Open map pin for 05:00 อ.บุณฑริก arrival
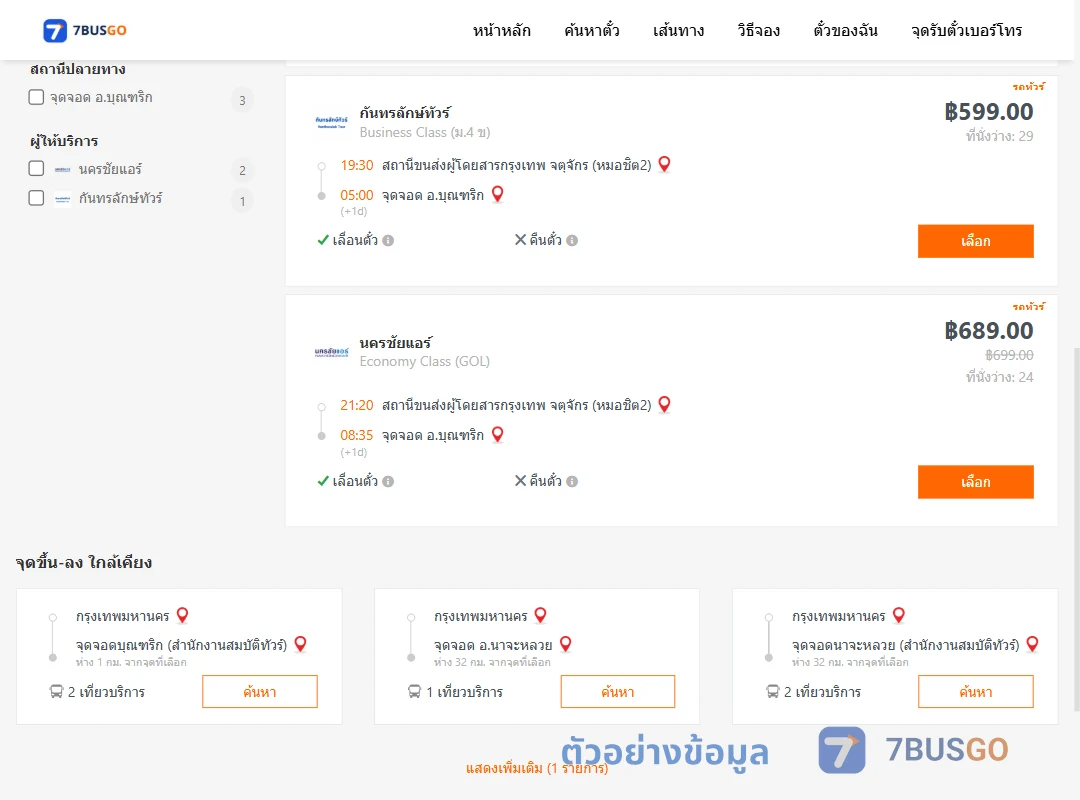This screenshot has width=1080, height=800. (x=497, y=194)
